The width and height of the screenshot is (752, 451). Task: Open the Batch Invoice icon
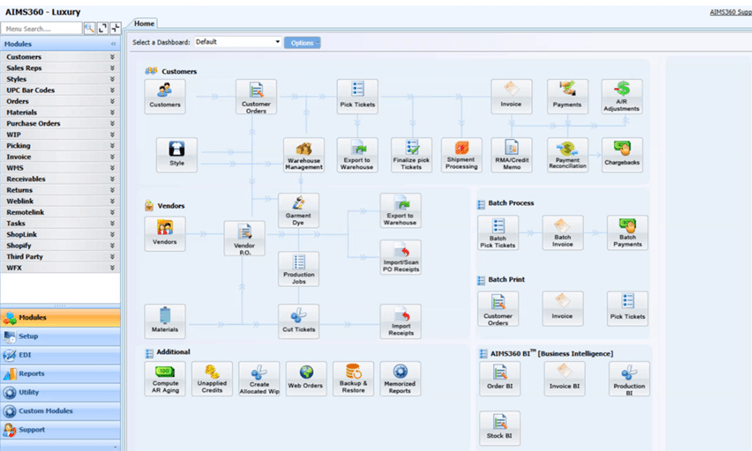563,233
